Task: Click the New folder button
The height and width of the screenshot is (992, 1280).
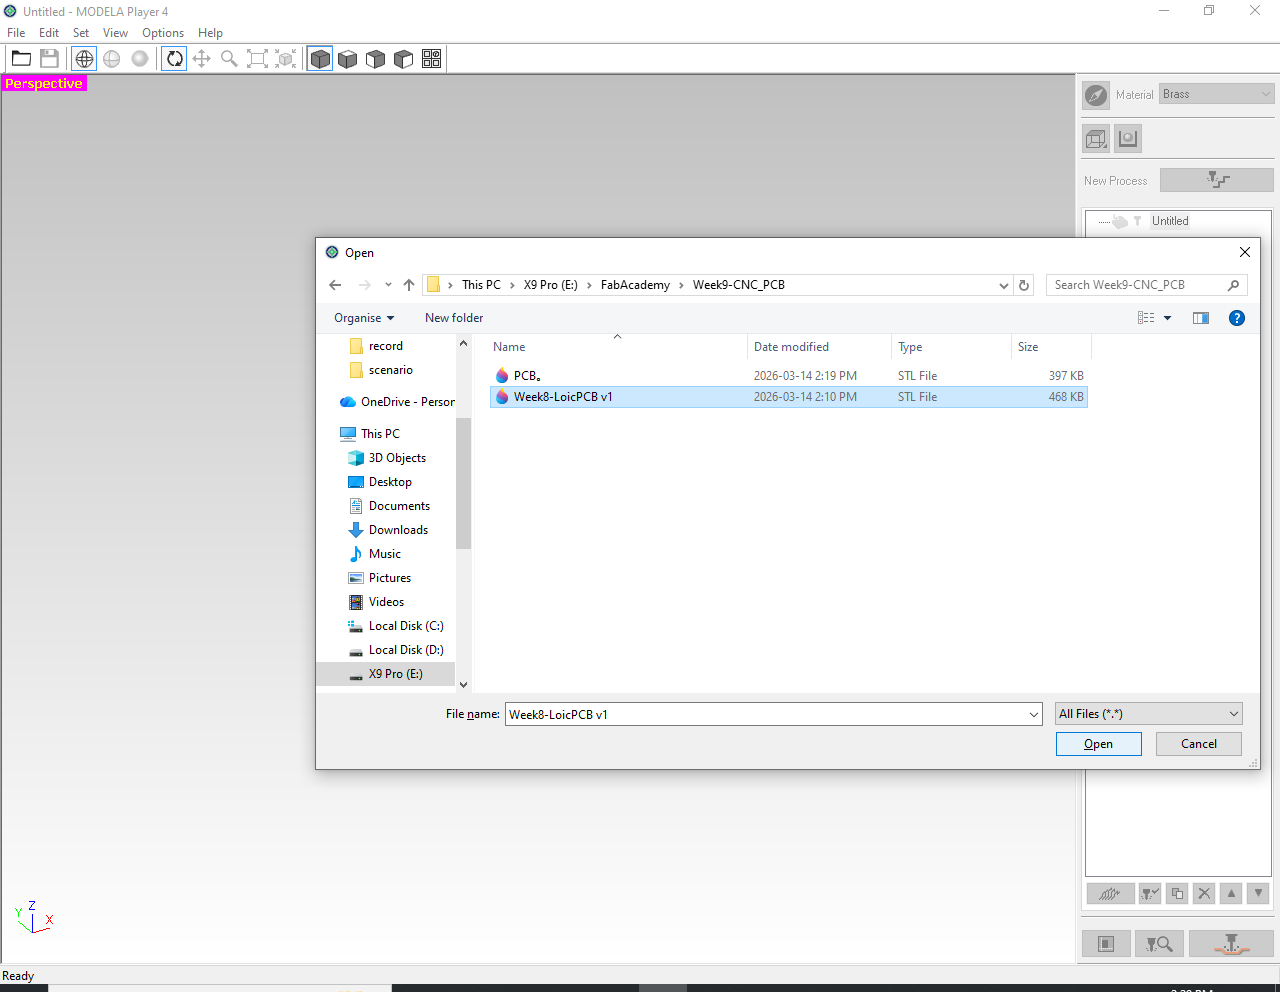Action: point(454,318)
